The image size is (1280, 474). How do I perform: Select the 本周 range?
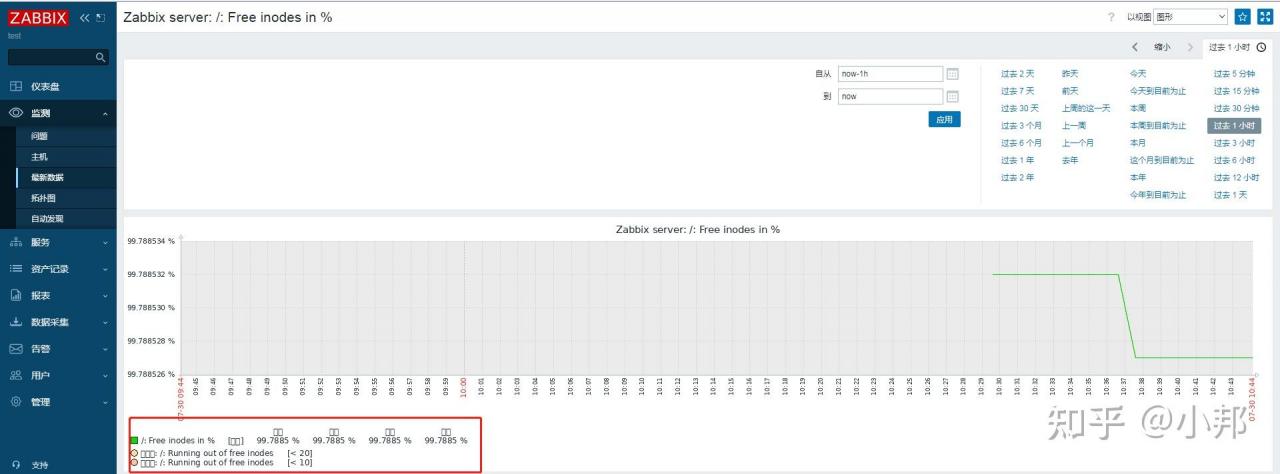click(1138, 108)
